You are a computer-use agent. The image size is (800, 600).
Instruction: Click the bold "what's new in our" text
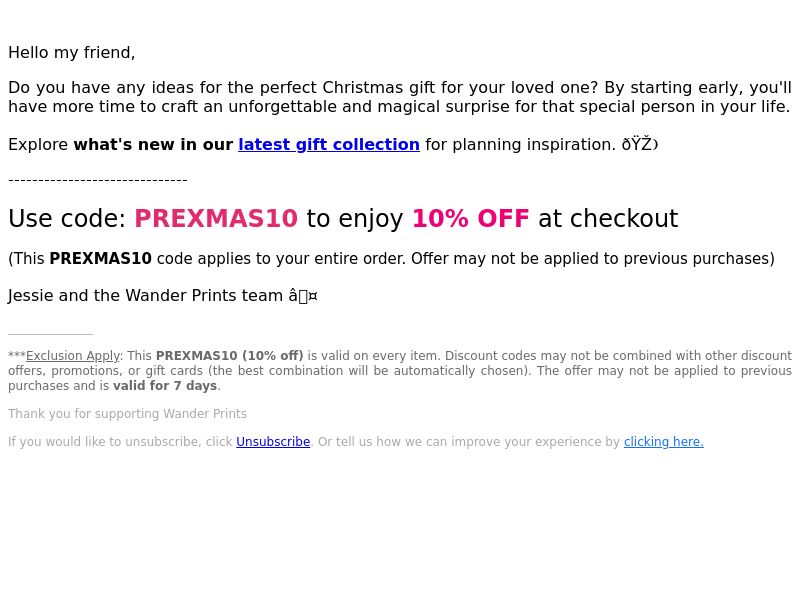(x=153, y=145)
